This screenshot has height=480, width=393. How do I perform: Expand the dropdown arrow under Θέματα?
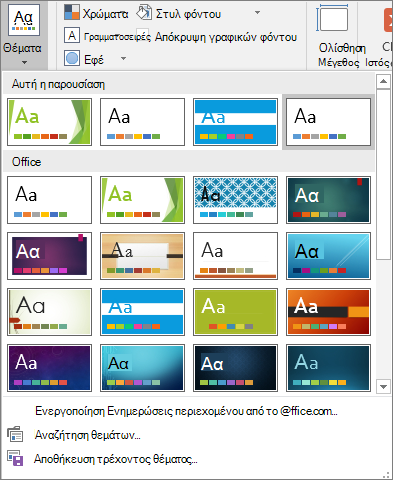24,62
